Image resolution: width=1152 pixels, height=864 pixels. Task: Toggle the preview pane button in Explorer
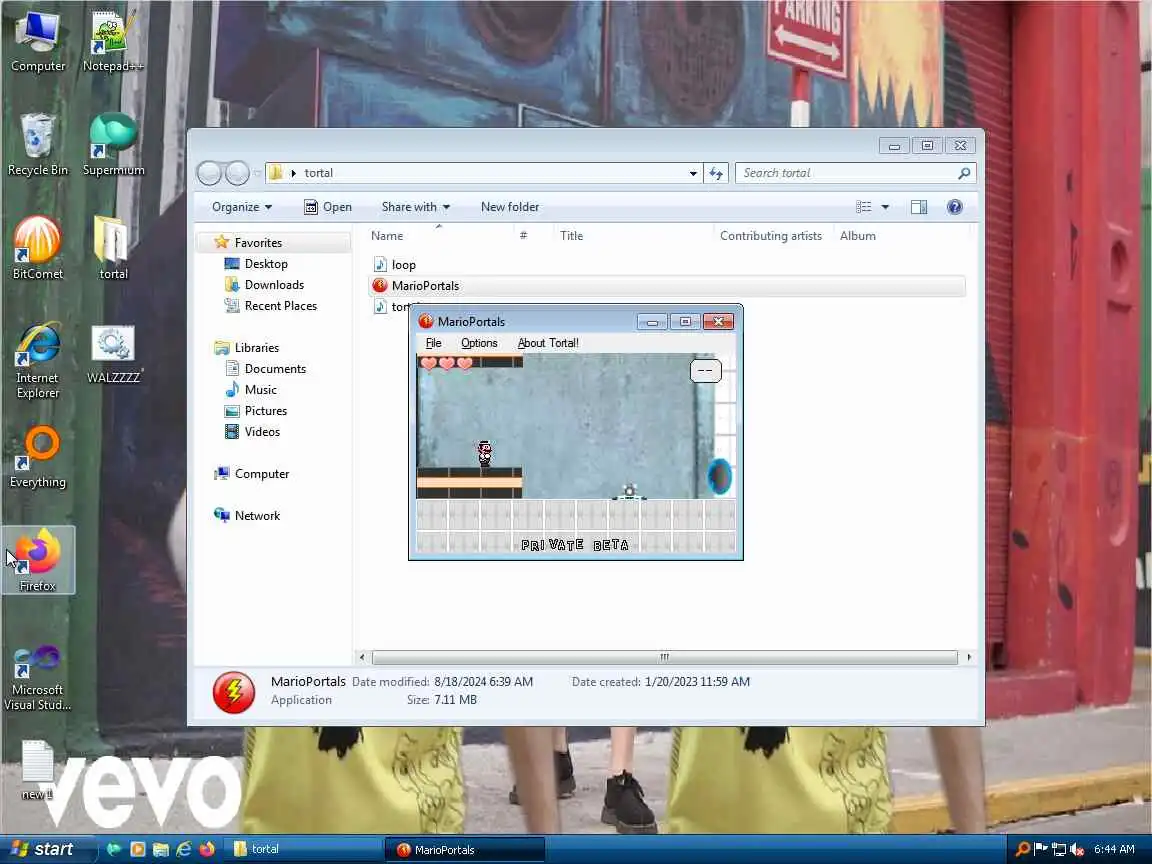pyautogui.click(x=918, y=207)
